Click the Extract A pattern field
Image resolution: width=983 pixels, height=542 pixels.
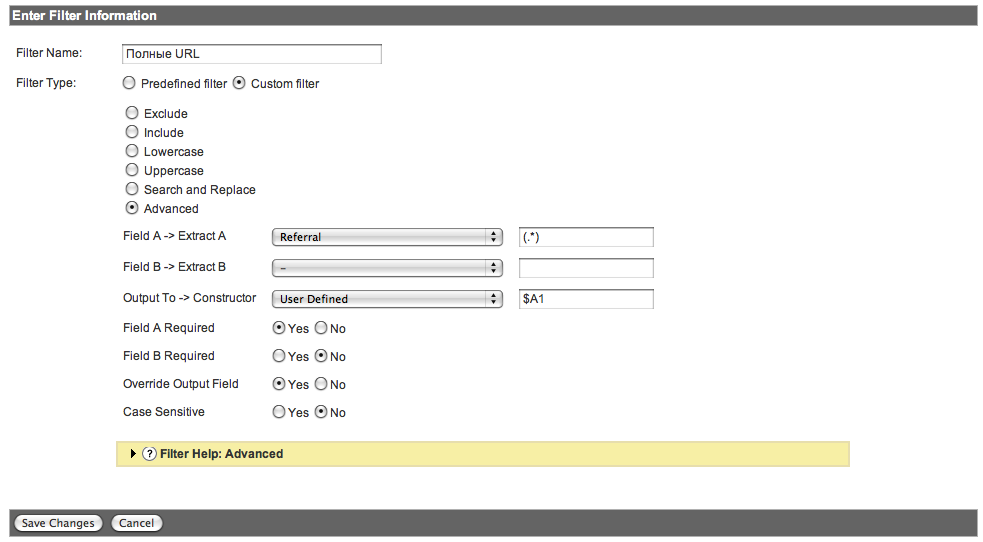(586, 237)
